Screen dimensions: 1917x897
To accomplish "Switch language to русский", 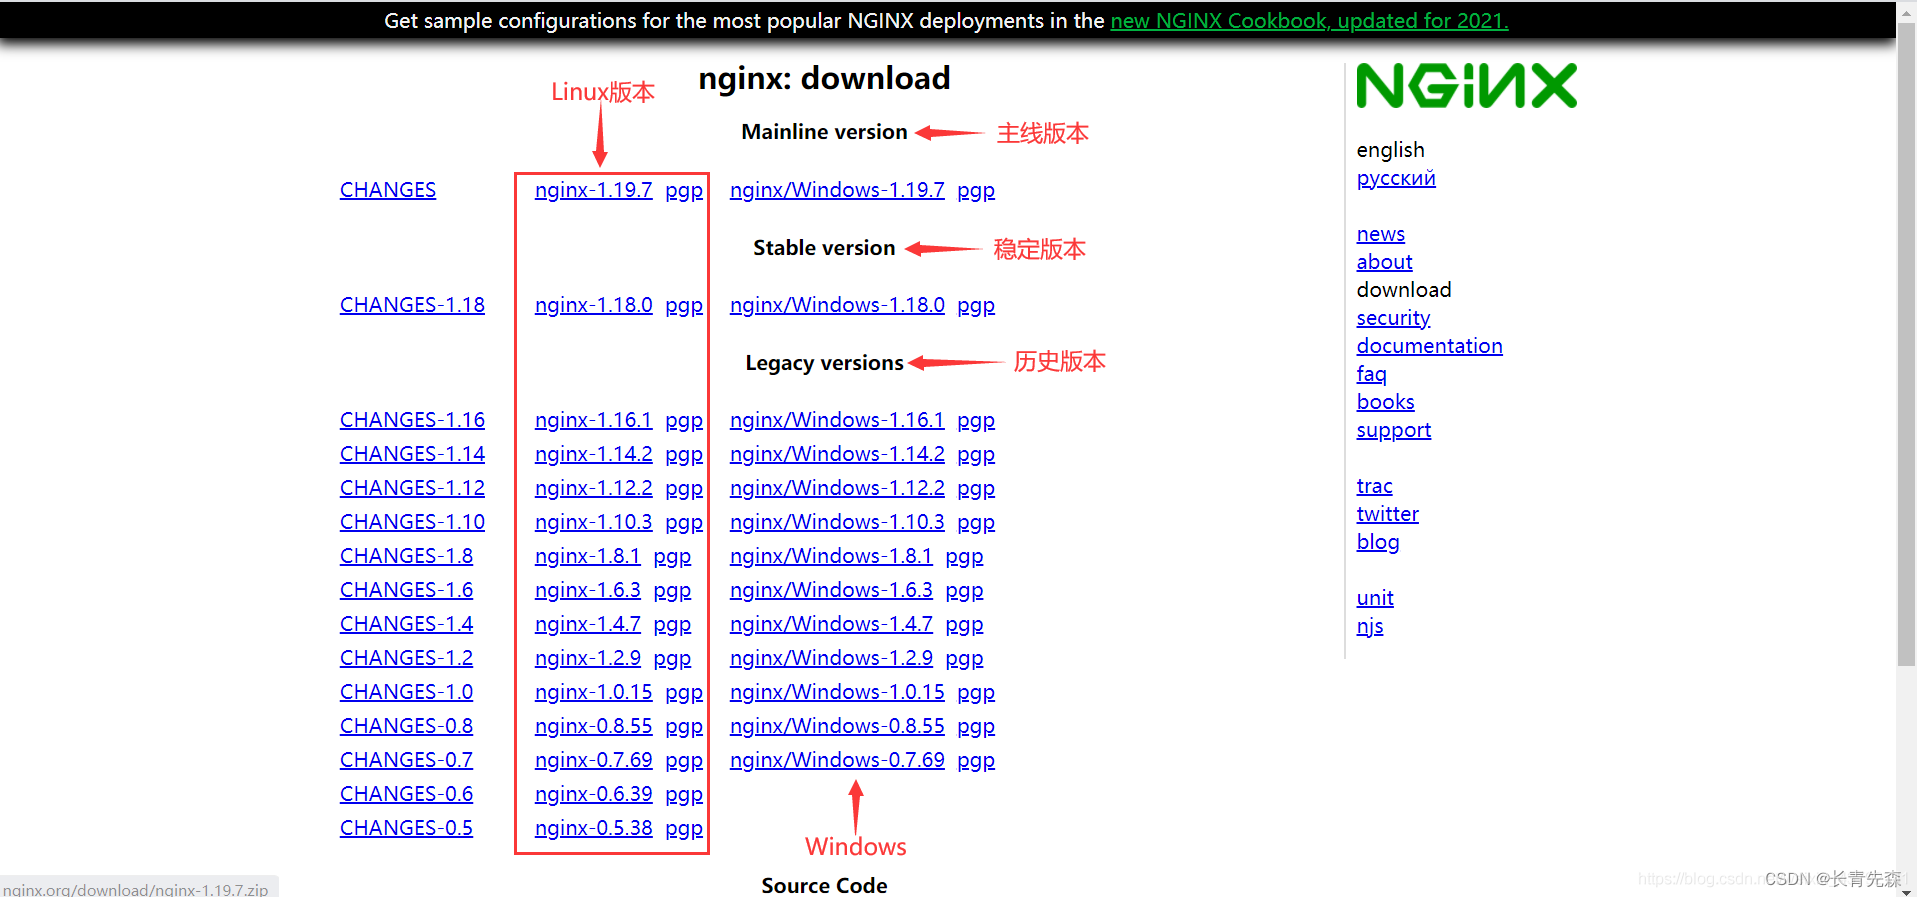I will (1396, 178).
